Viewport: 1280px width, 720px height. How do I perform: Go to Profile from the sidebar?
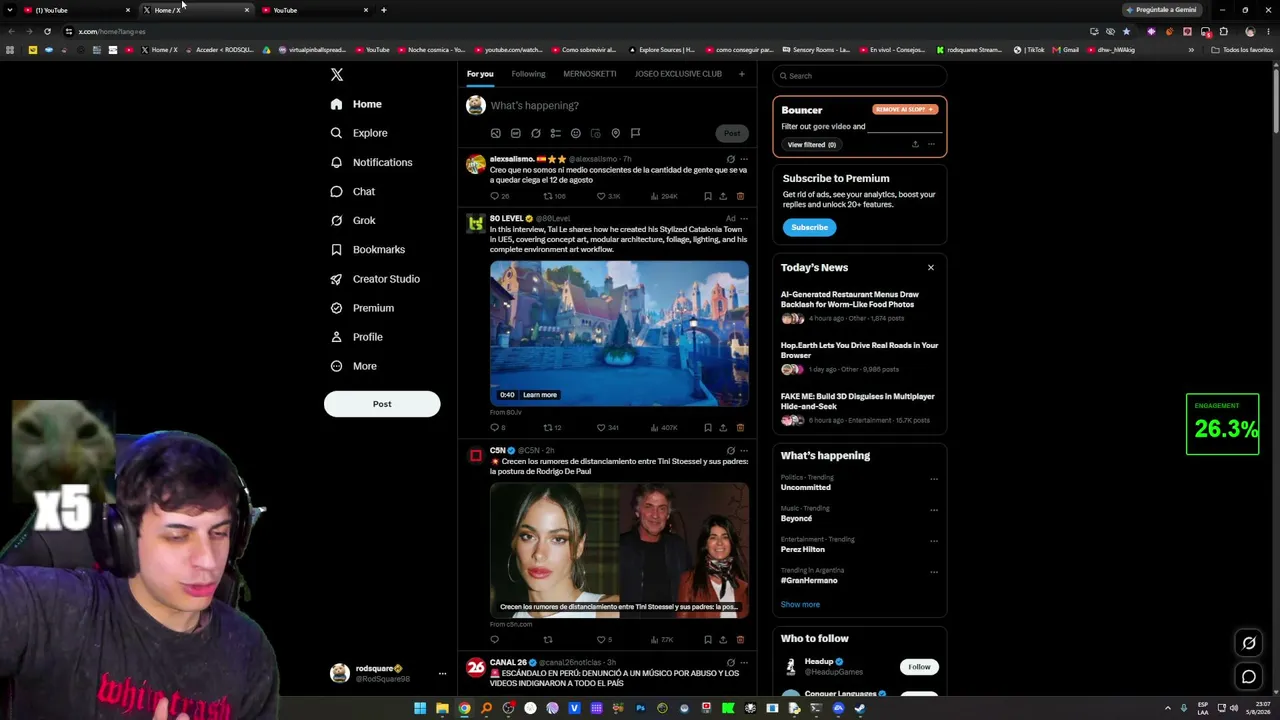click(356, 337)
